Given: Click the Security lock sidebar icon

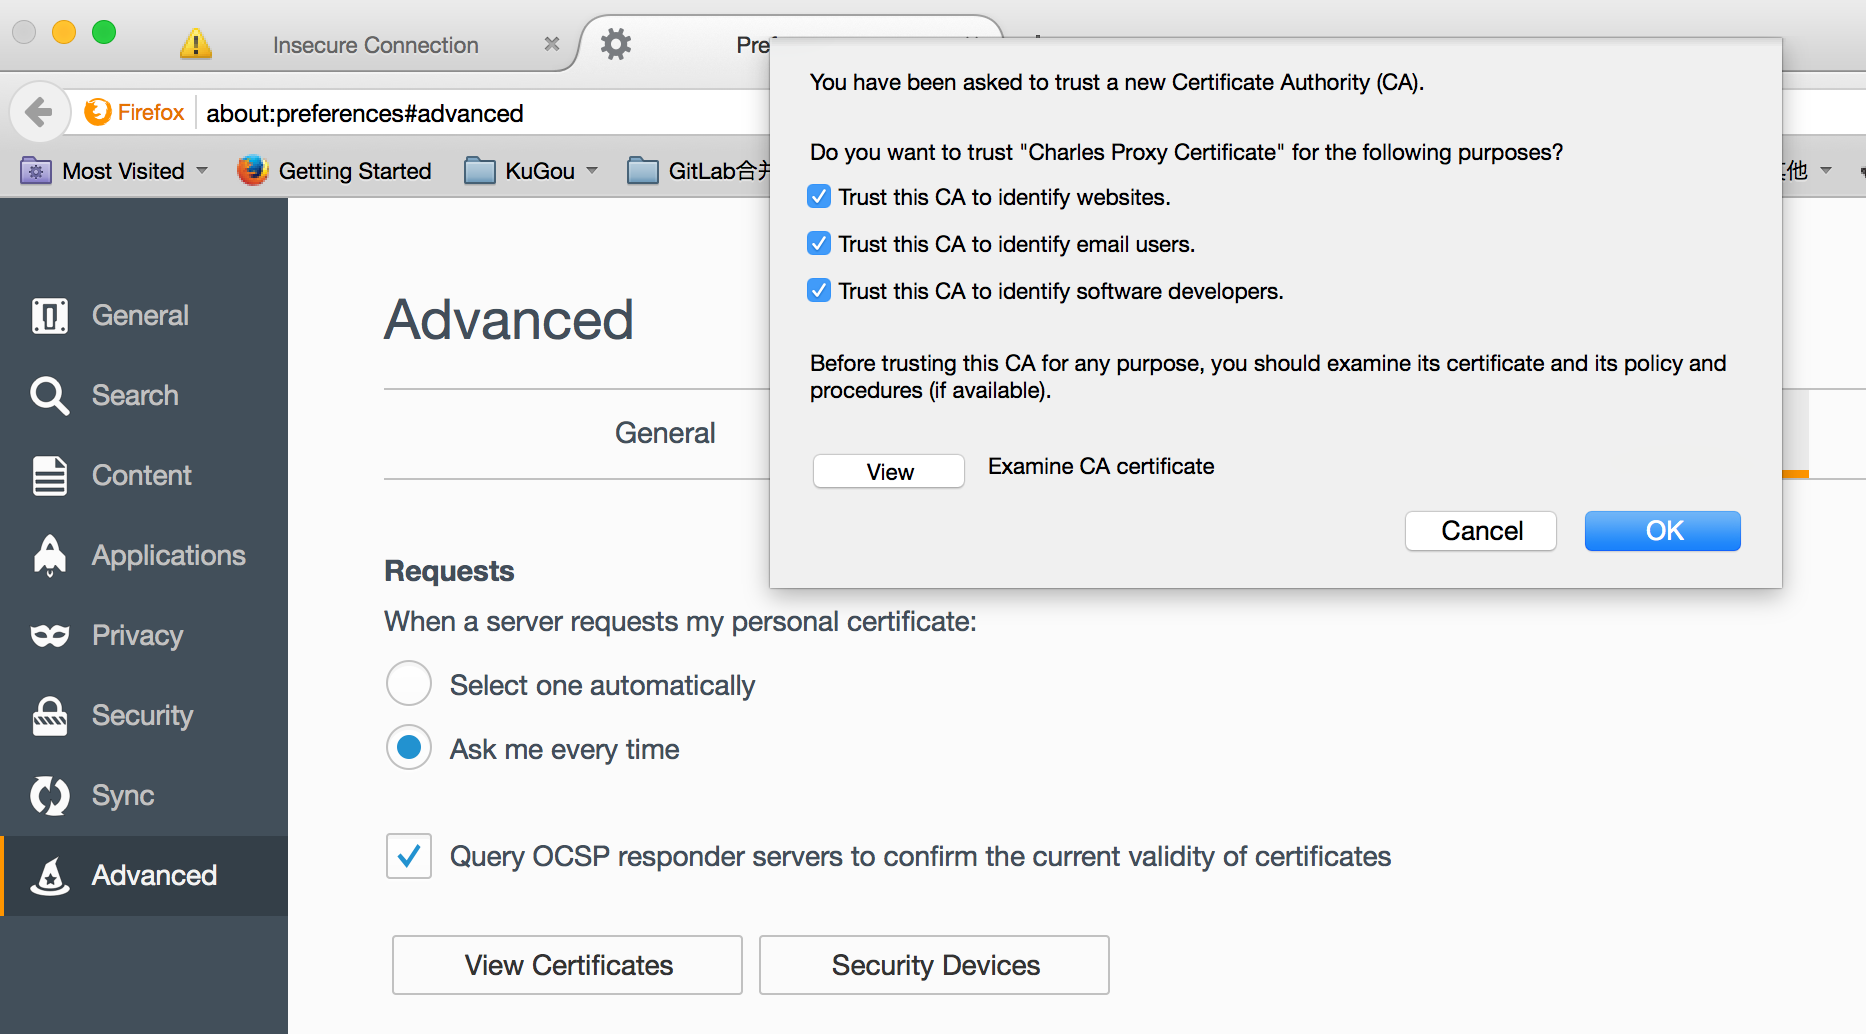Looking at the screenshot, I should (x=50, y=715).
